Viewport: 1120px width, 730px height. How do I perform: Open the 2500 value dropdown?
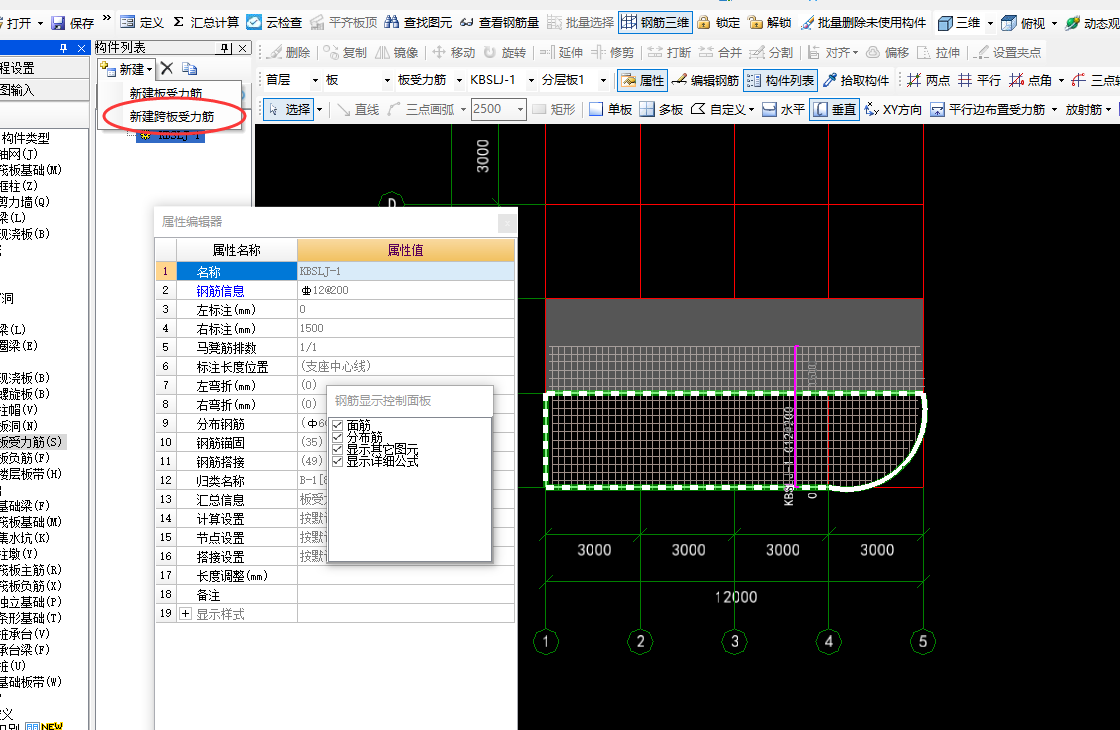pos(521,109)
